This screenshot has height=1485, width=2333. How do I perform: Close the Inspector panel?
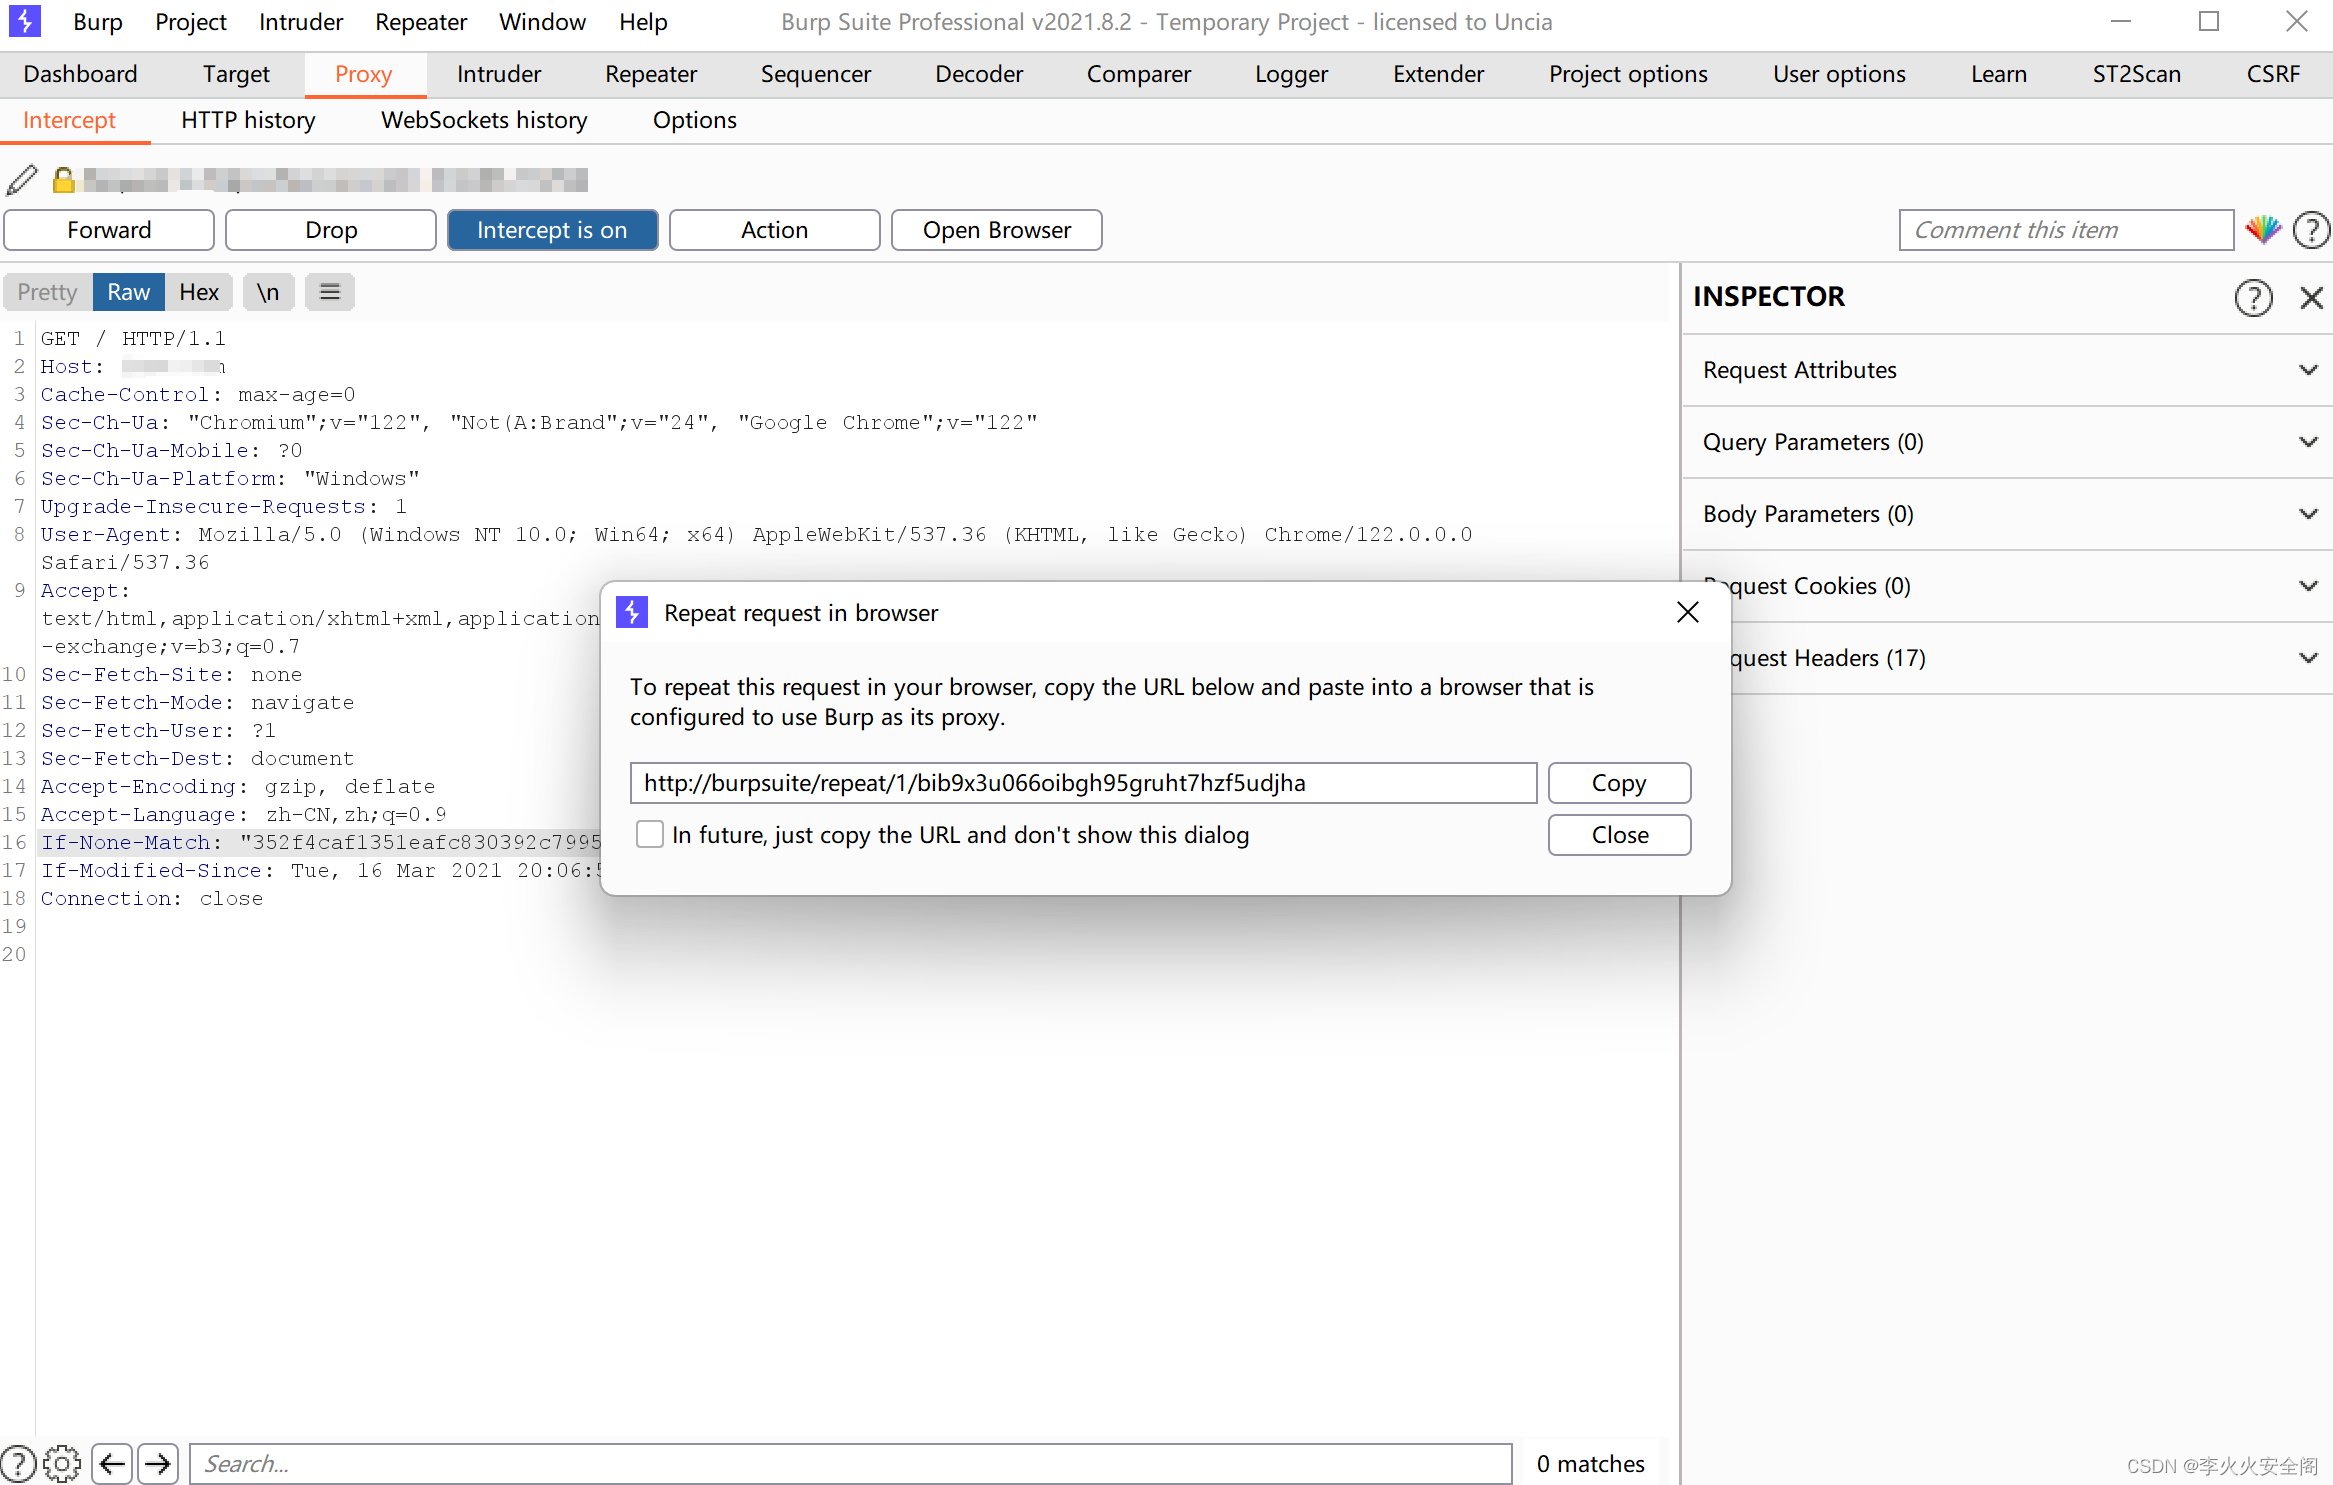click(2311, 297)
